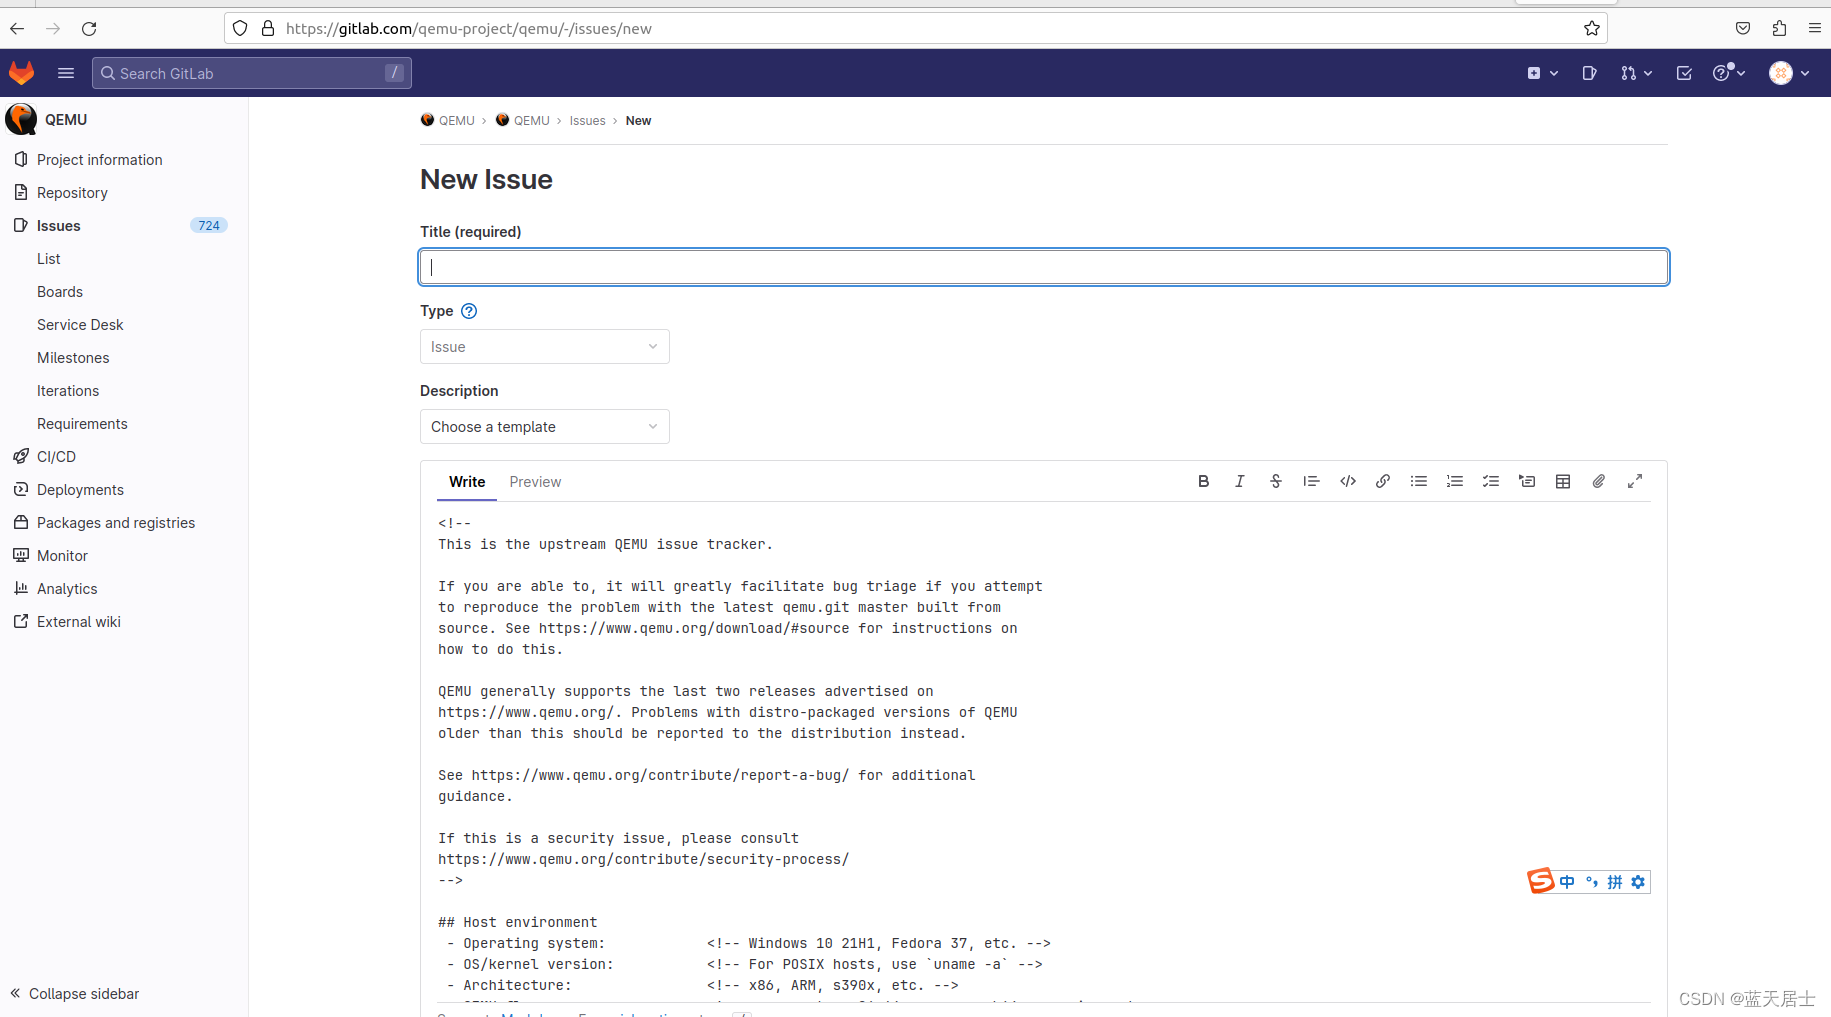Apply strikethrough formatting

1275,481
